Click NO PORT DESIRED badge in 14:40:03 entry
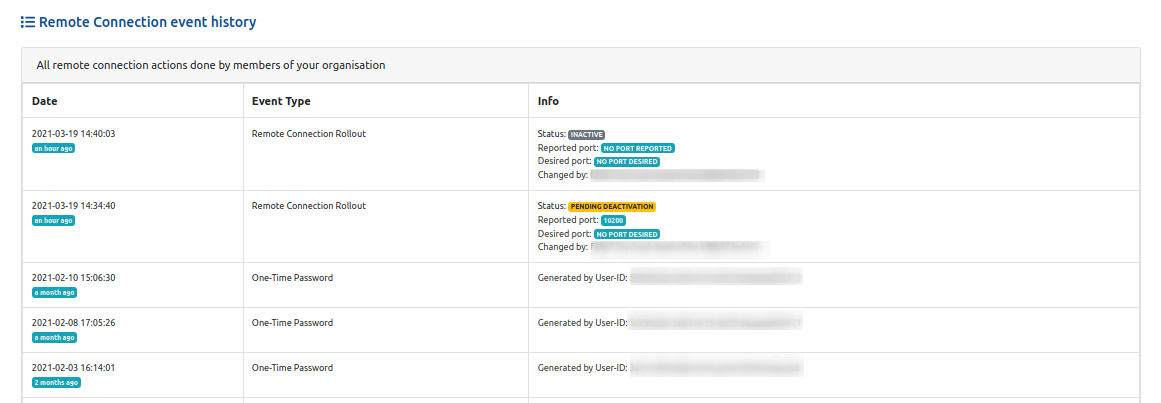This screenshot has width=1161, height=403. click(x=627, y=161)
